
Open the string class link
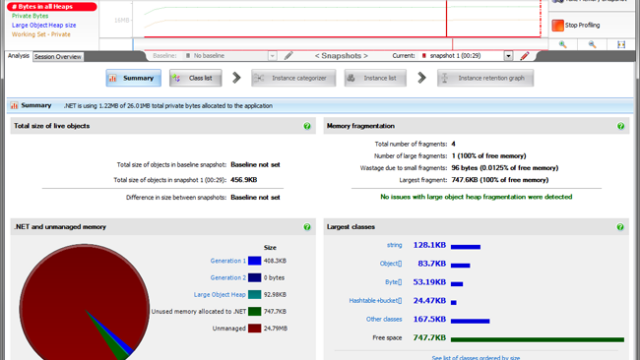[x=394, y=245]
